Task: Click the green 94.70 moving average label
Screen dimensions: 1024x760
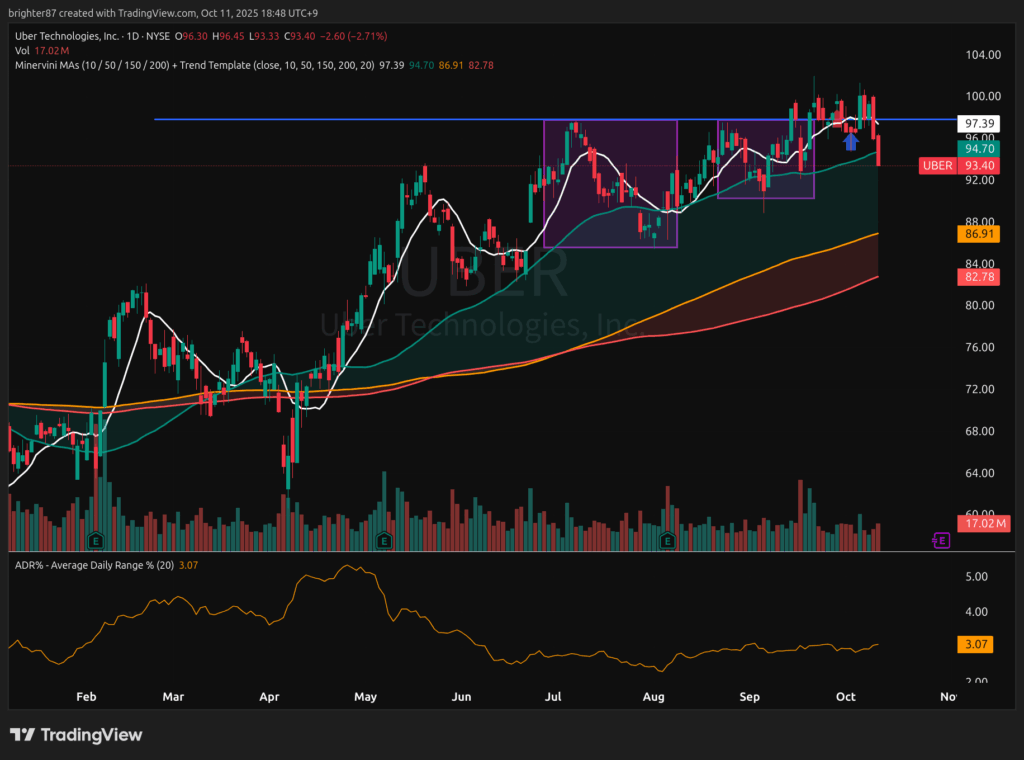Action: [973, 147]
